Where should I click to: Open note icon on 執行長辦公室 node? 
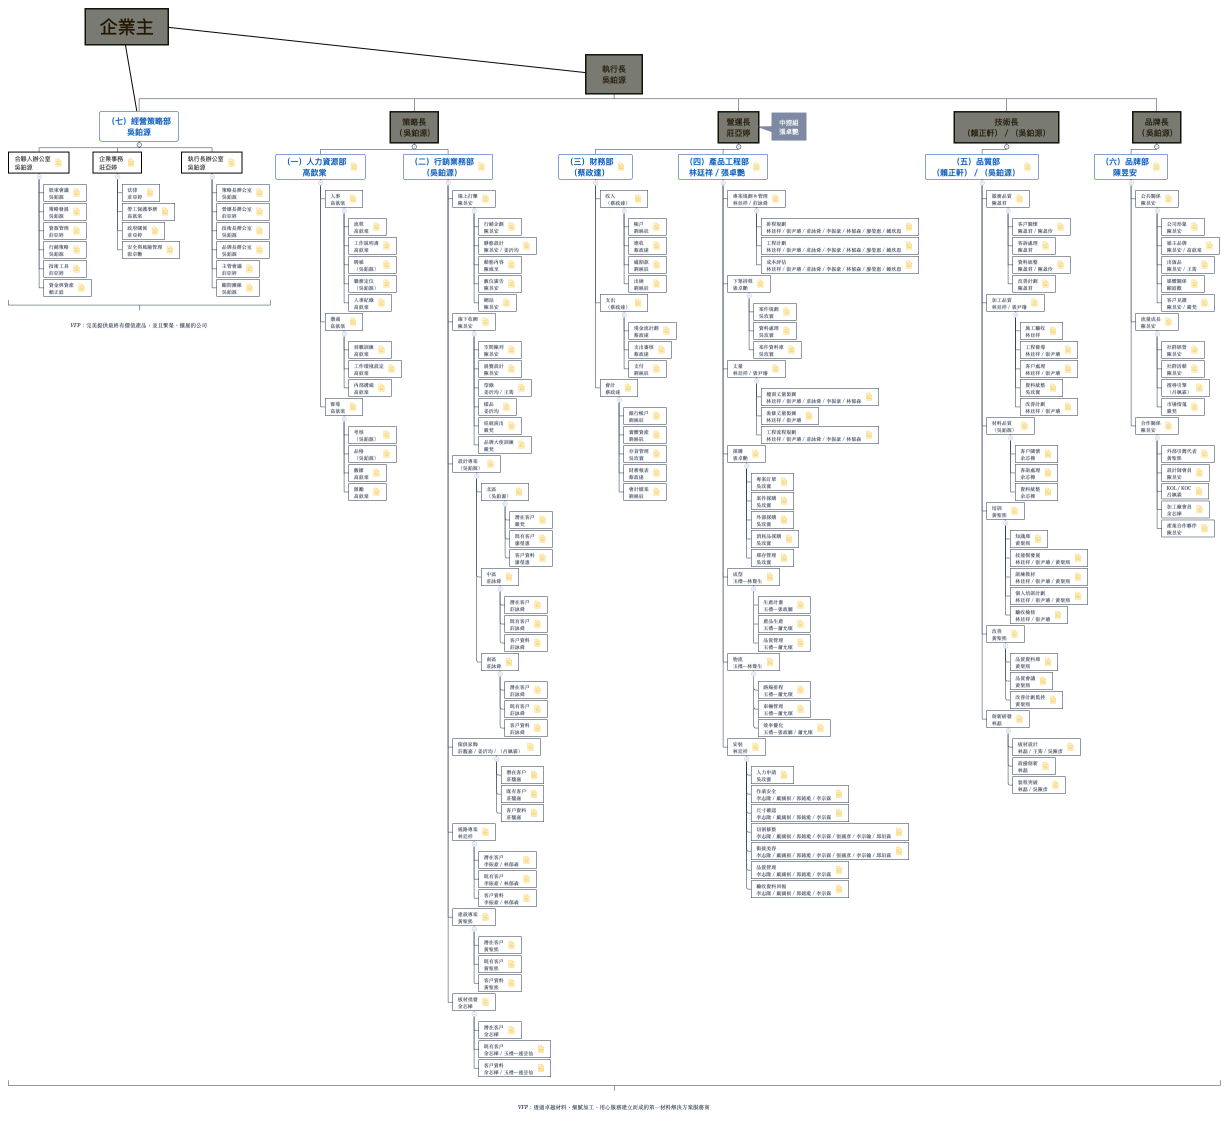click(230, 163)
